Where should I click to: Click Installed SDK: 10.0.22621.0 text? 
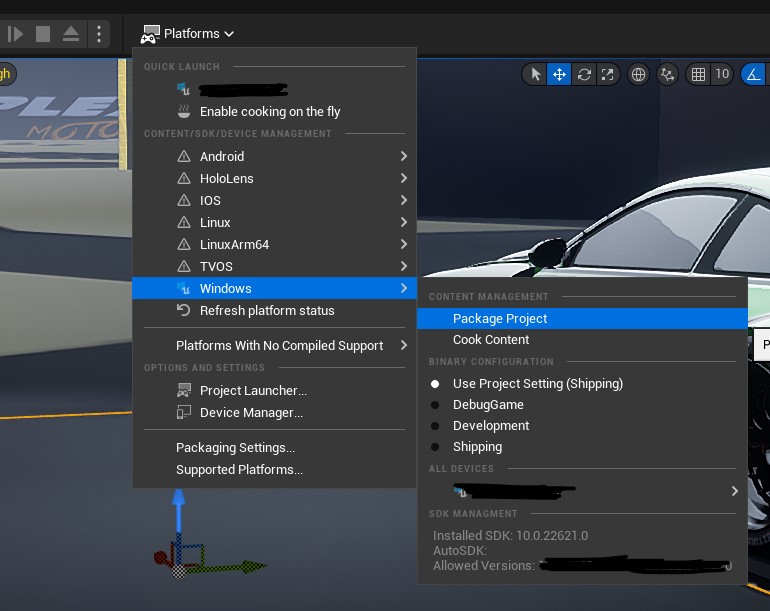pos(510,535)
